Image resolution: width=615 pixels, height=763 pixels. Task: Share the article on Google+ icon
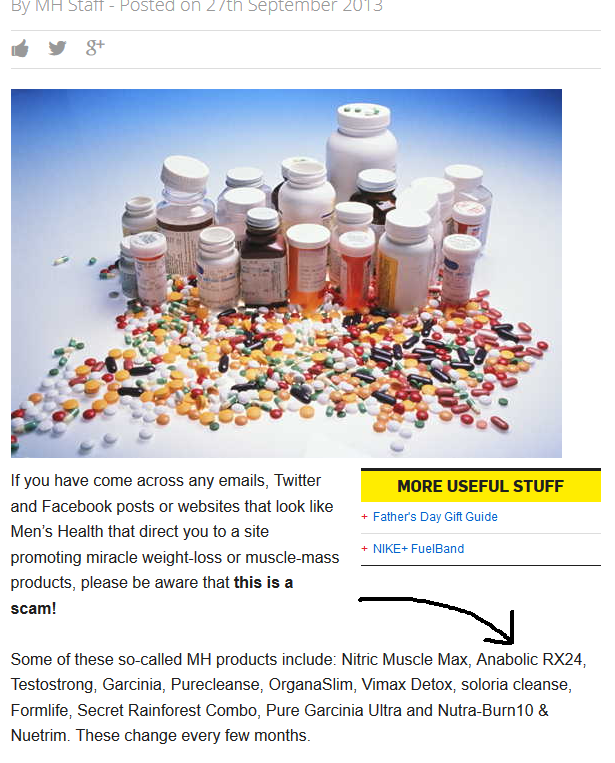[95, 48]
